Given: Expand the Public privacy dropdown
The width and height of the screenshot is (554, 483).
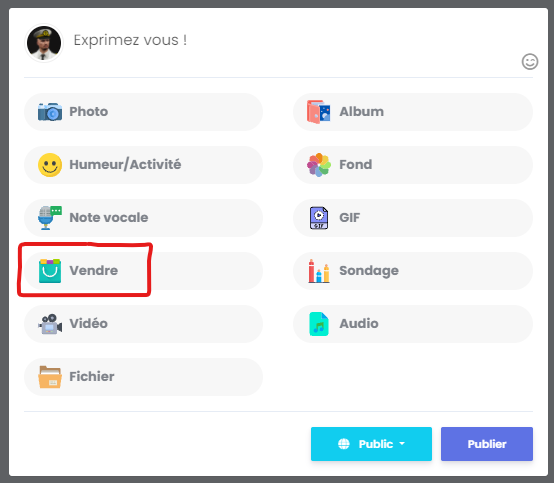Looking at the screenshot, I should [371, 444].
